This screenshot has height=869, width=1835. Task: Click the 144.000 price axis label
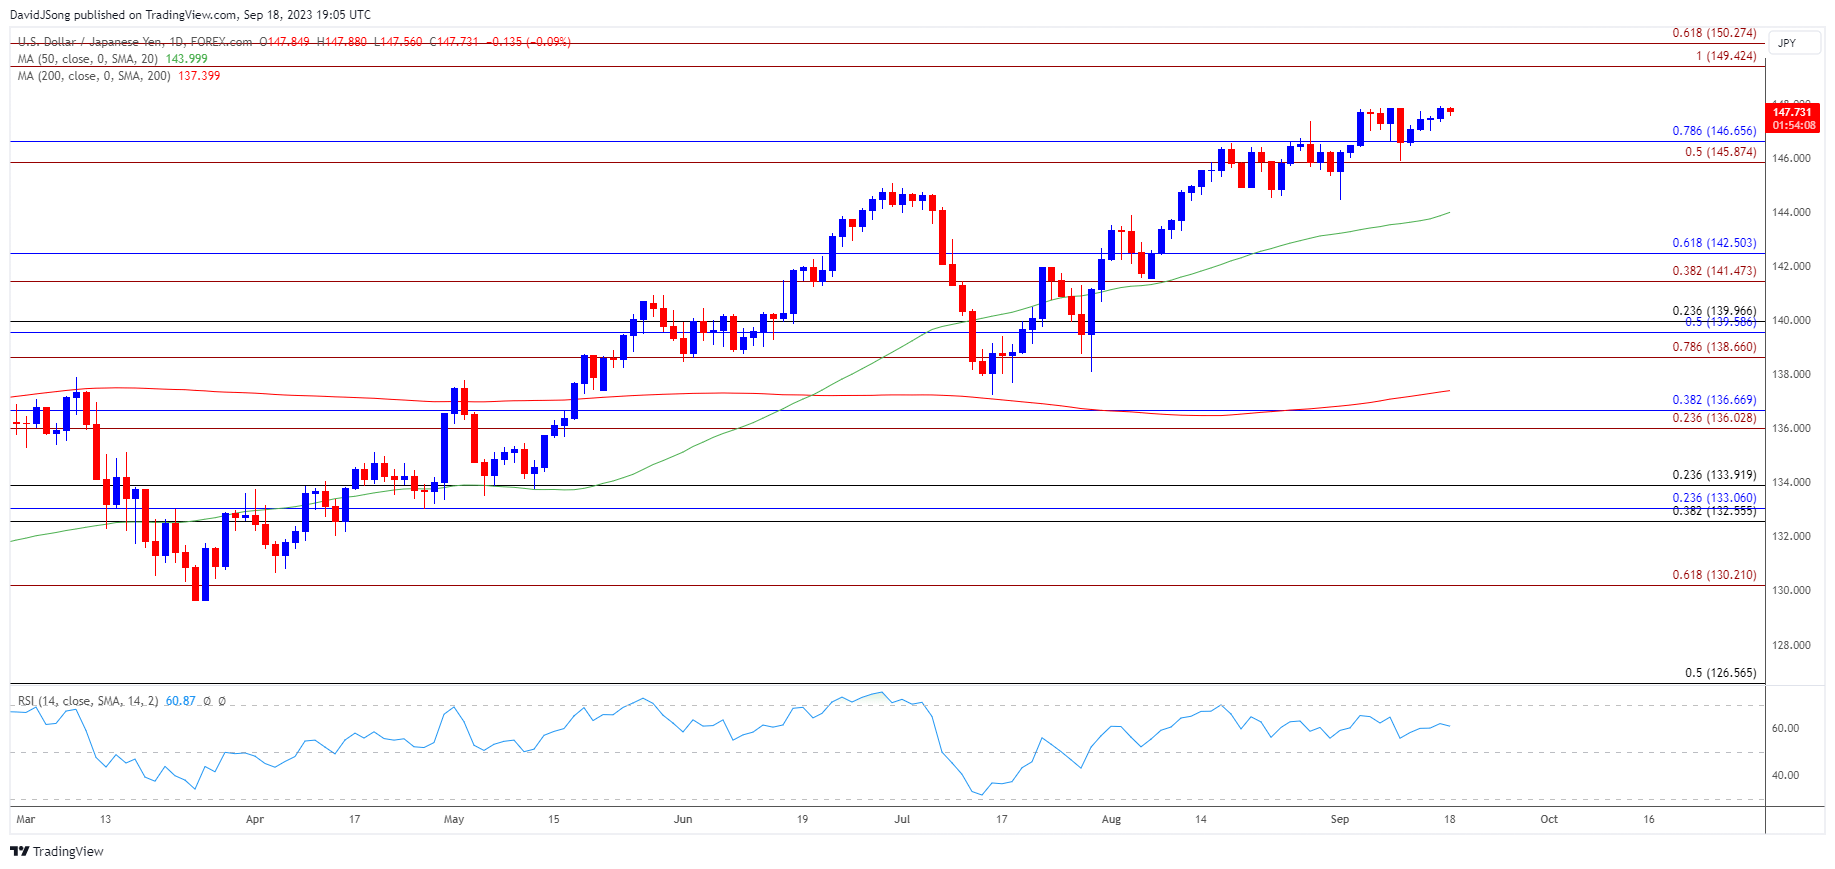tap(1791, 212)
